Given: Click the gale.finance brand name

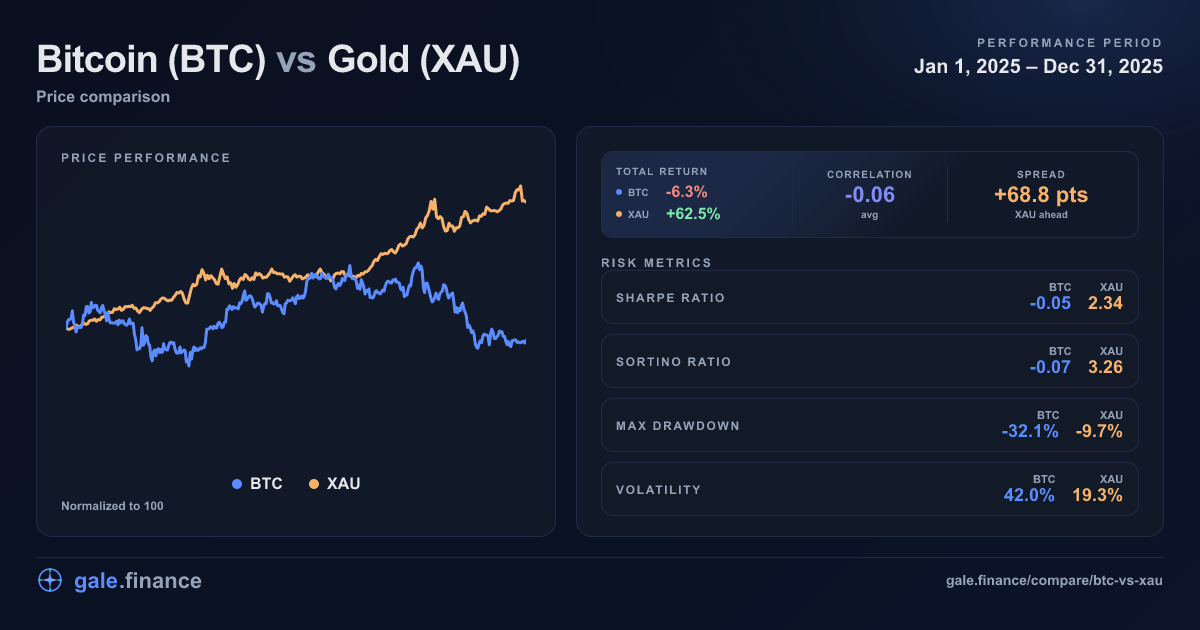Looking at the screenshot, I should 138,581.
